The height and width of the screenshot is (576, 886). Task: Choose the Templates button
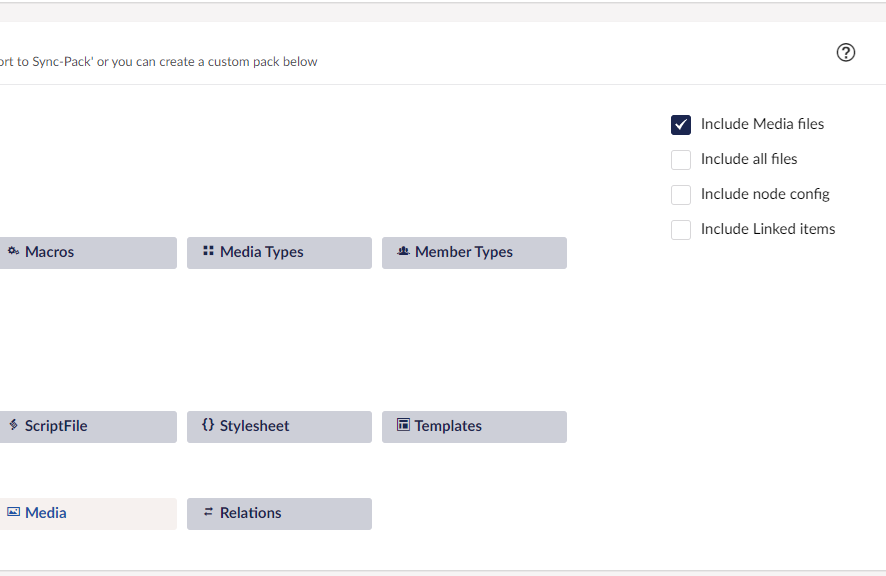tap(474, 427)
